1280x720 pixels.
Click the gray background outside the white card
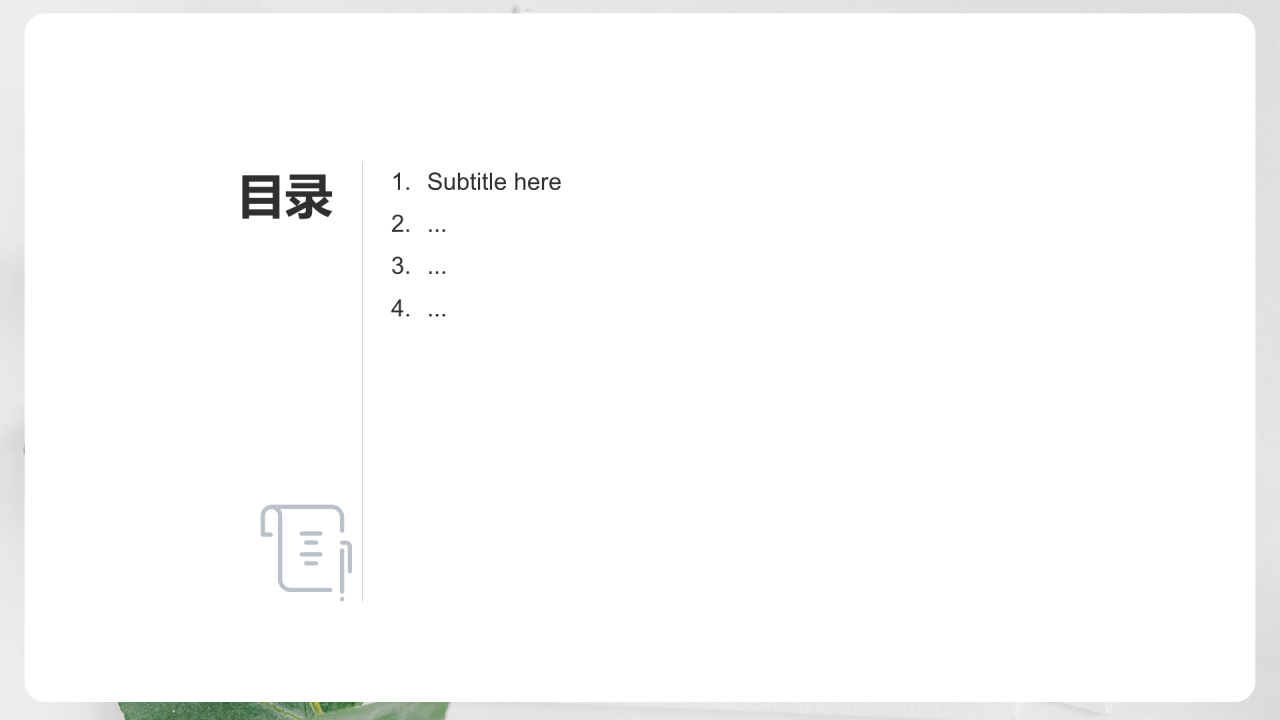pos(11,300)
